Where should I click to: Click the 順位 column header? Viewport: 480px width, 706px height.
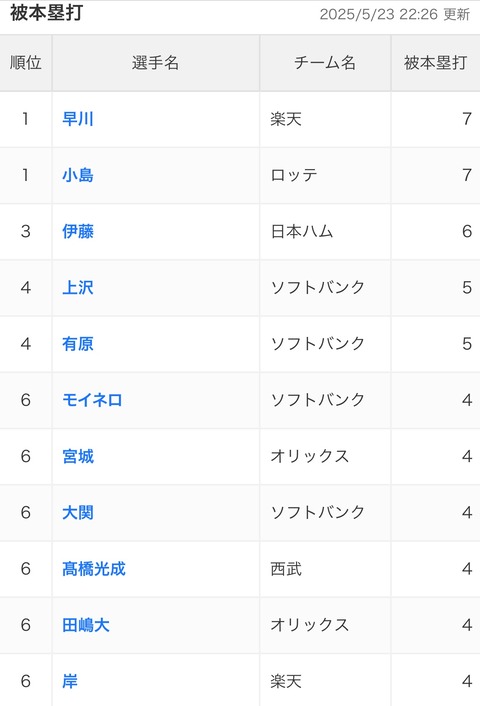[26, 63]
